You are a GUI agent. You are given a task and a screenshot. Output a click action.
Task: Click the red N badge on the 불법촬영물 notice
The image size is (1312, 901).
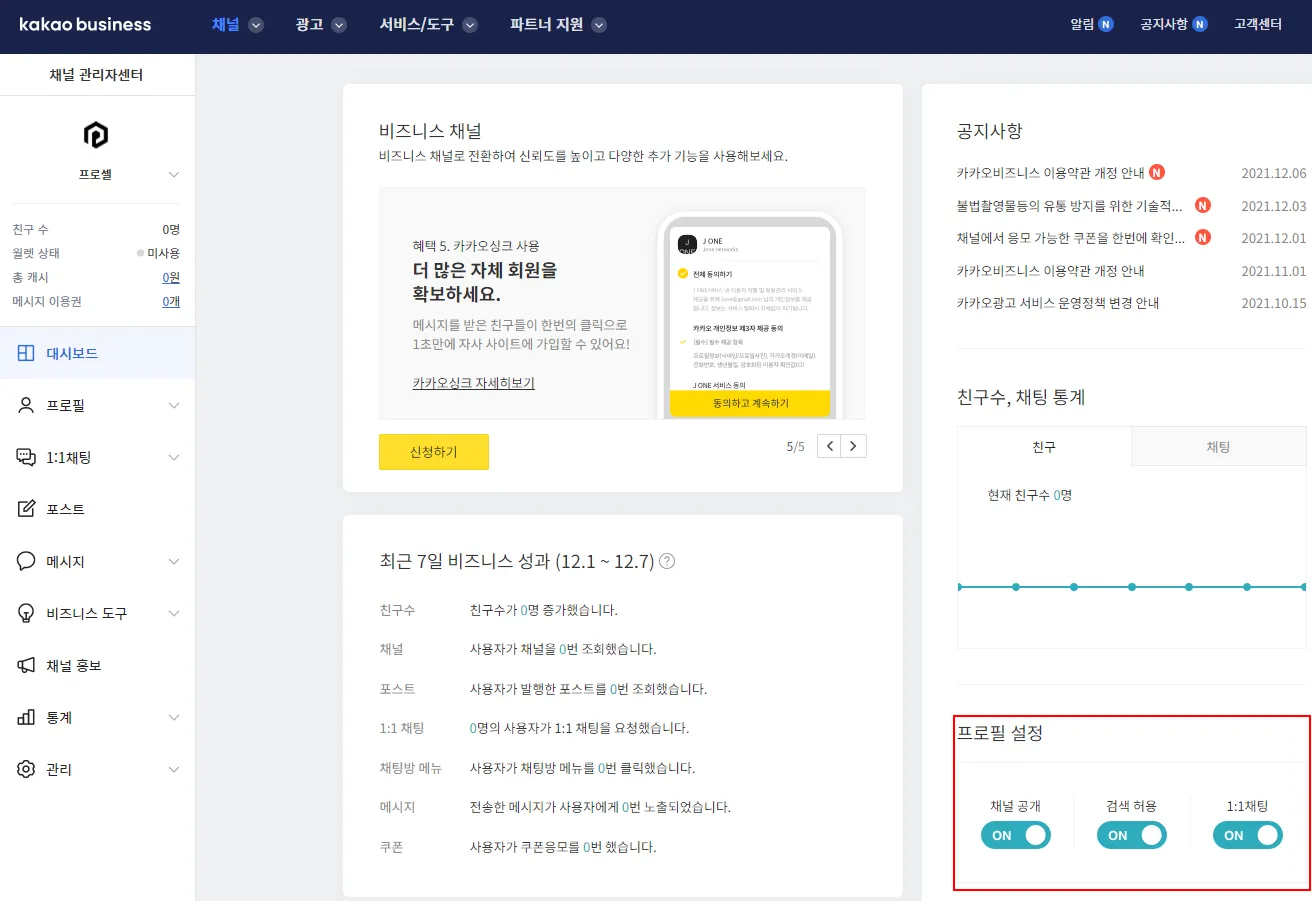[x=1203, y=205]
